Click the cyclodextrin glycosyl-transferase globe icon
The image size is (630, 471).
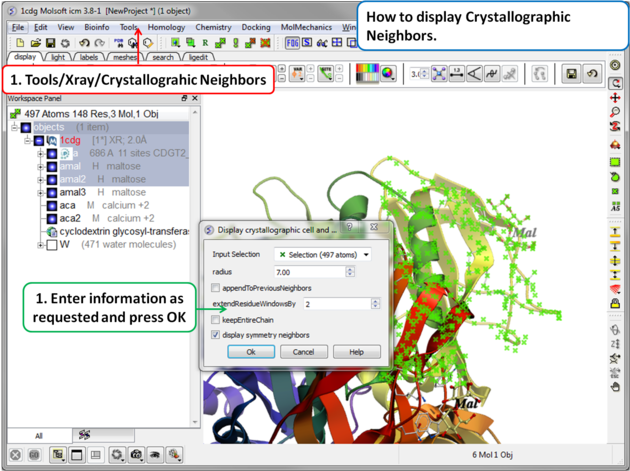[x=52, y=232]
